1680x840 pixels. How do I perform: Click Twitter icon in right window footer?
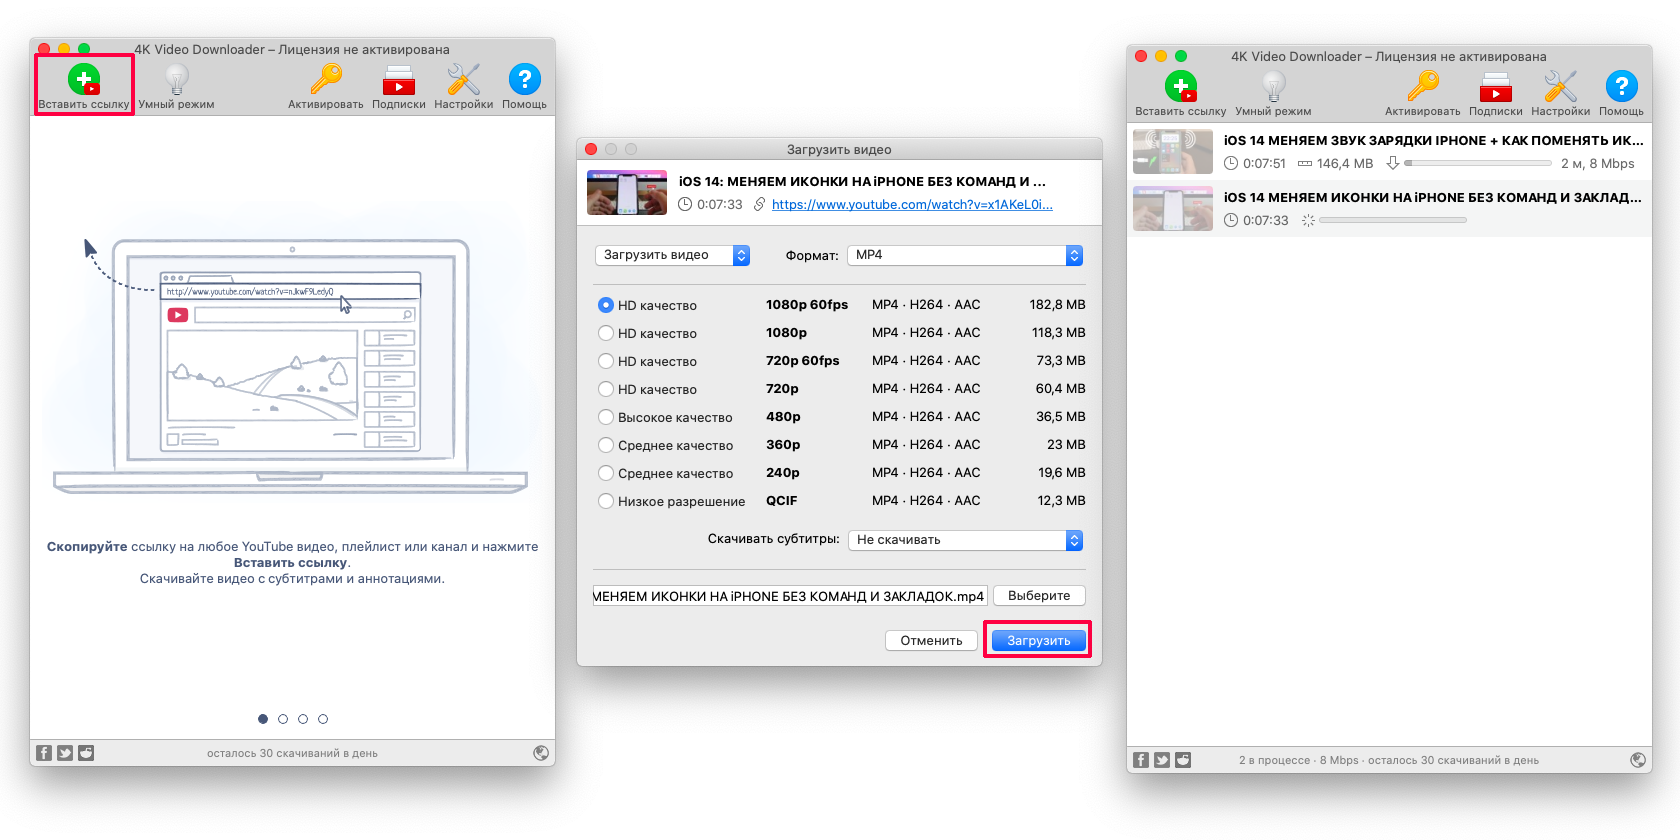1162,760
